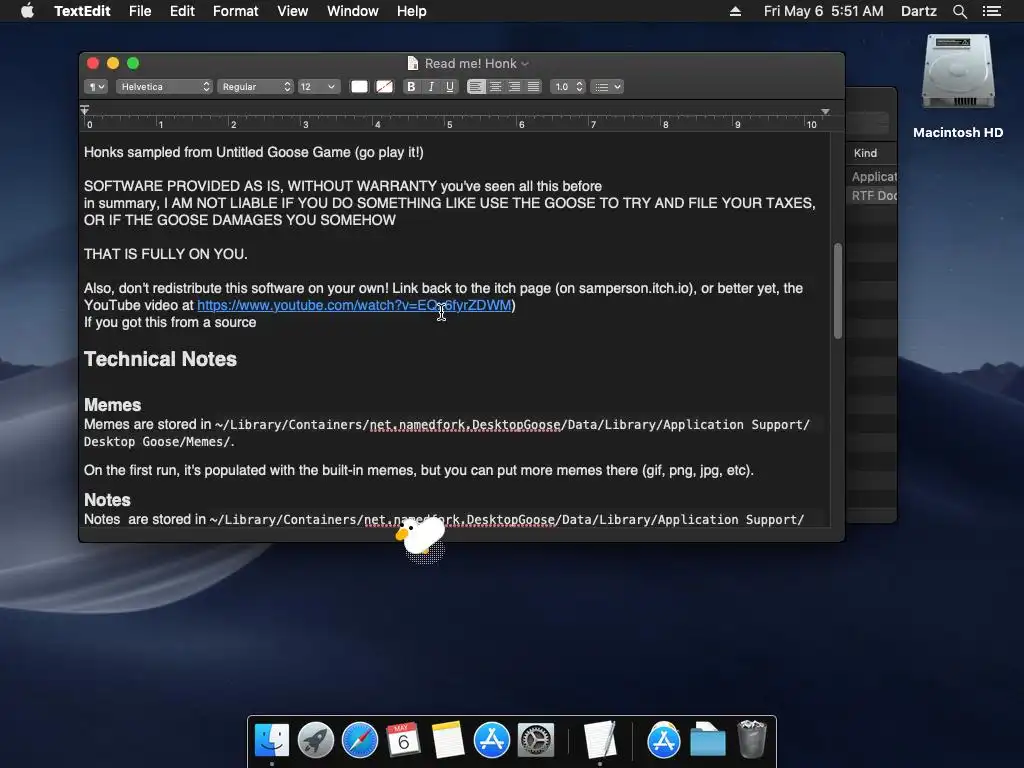Click the Kind column header in Finder window

pyautogui.click(x=865, y=153)
